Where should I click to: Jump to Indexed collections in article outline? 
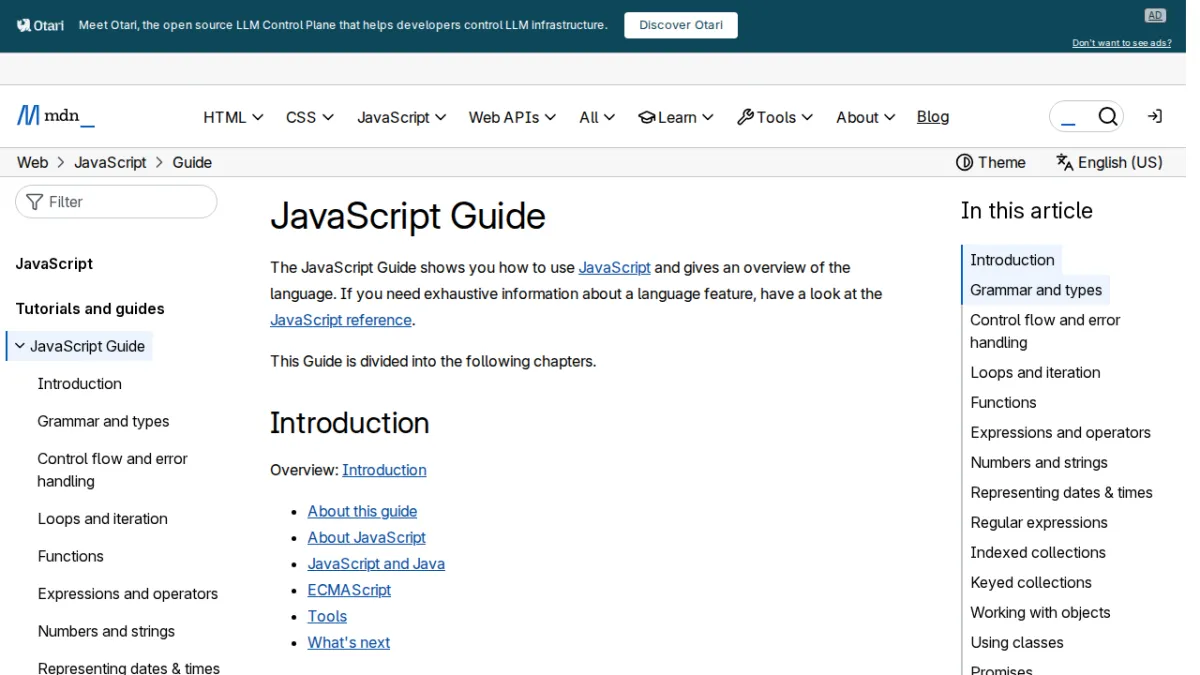click(1038, 552)
